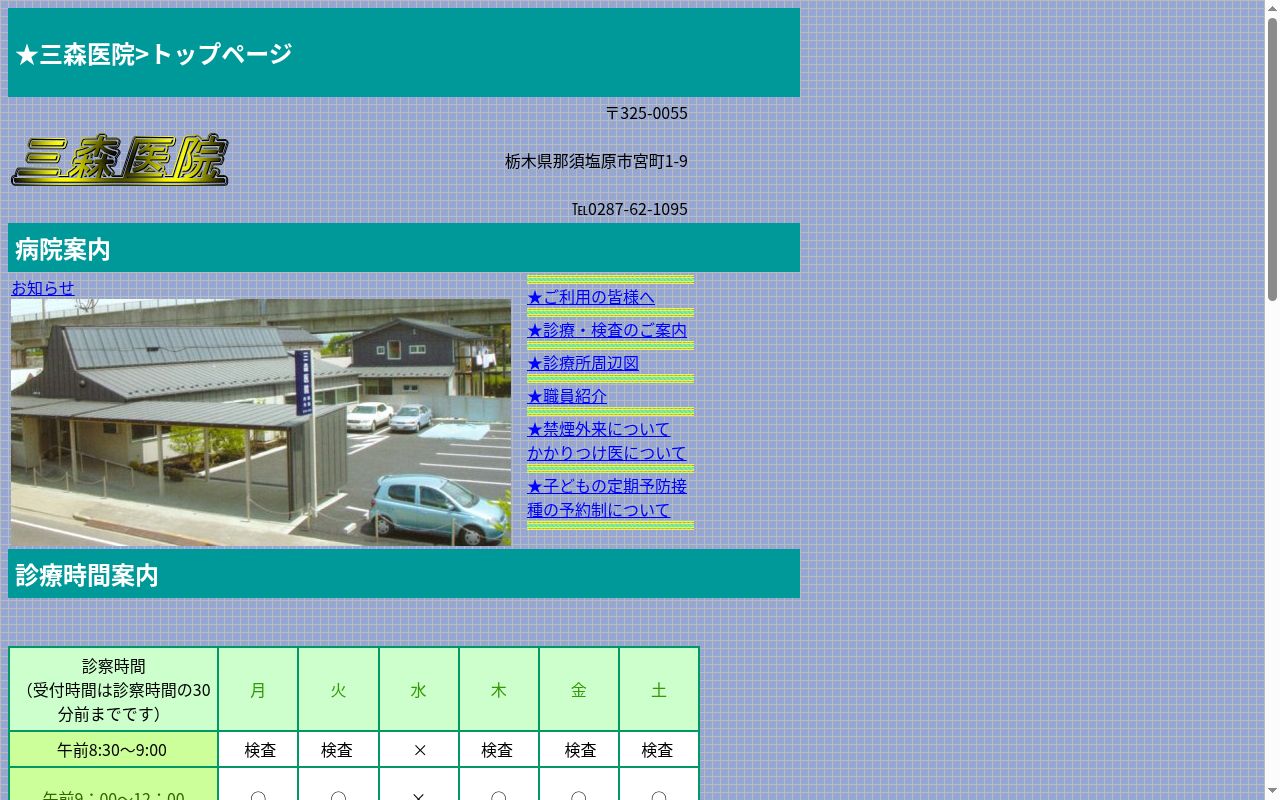This screenshot has height=800, width=1280.
Task: Click the × cell in the 午前8:30〜9:00 row
Action: point(419,749)
